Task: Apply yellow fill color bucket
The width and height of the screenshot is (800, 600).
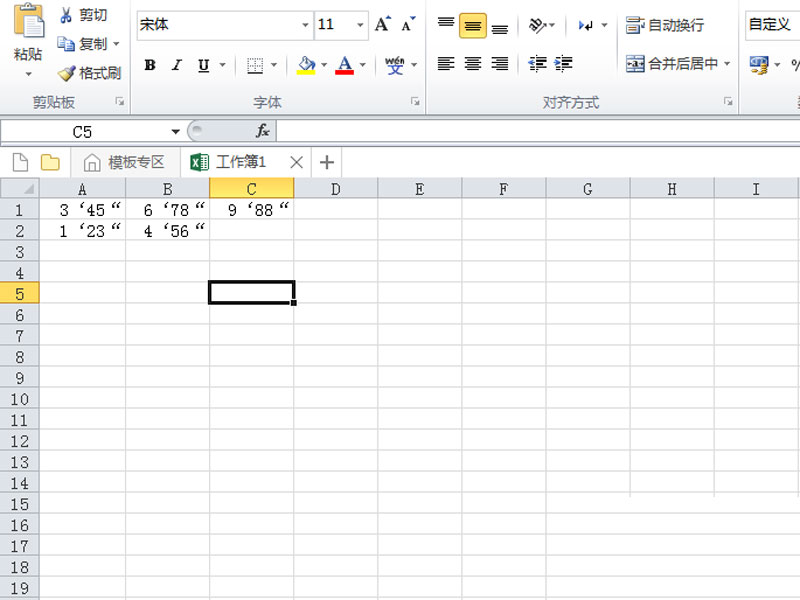Action: [306, 65]
